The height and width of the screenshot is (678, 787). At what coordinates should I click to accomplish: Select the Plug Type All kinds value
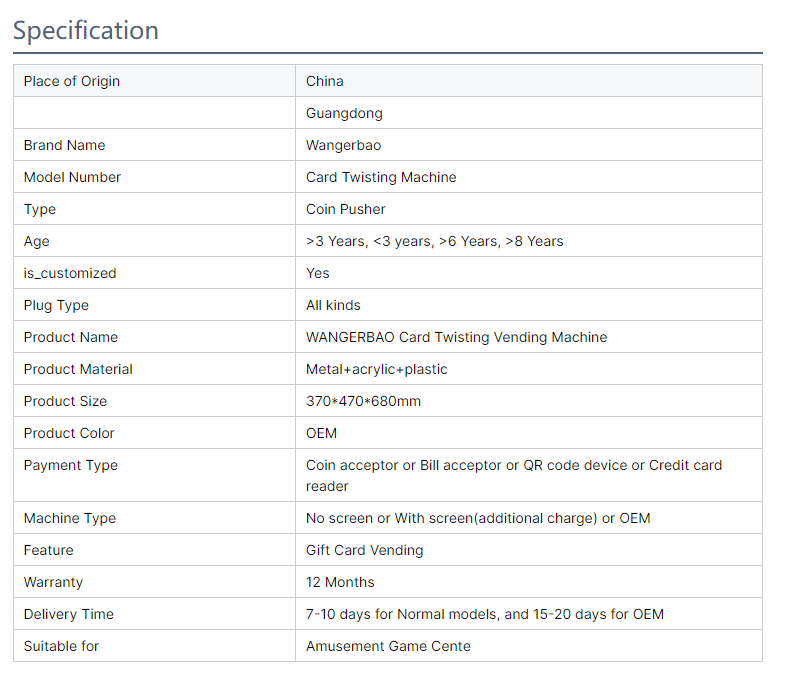point(333,305)
